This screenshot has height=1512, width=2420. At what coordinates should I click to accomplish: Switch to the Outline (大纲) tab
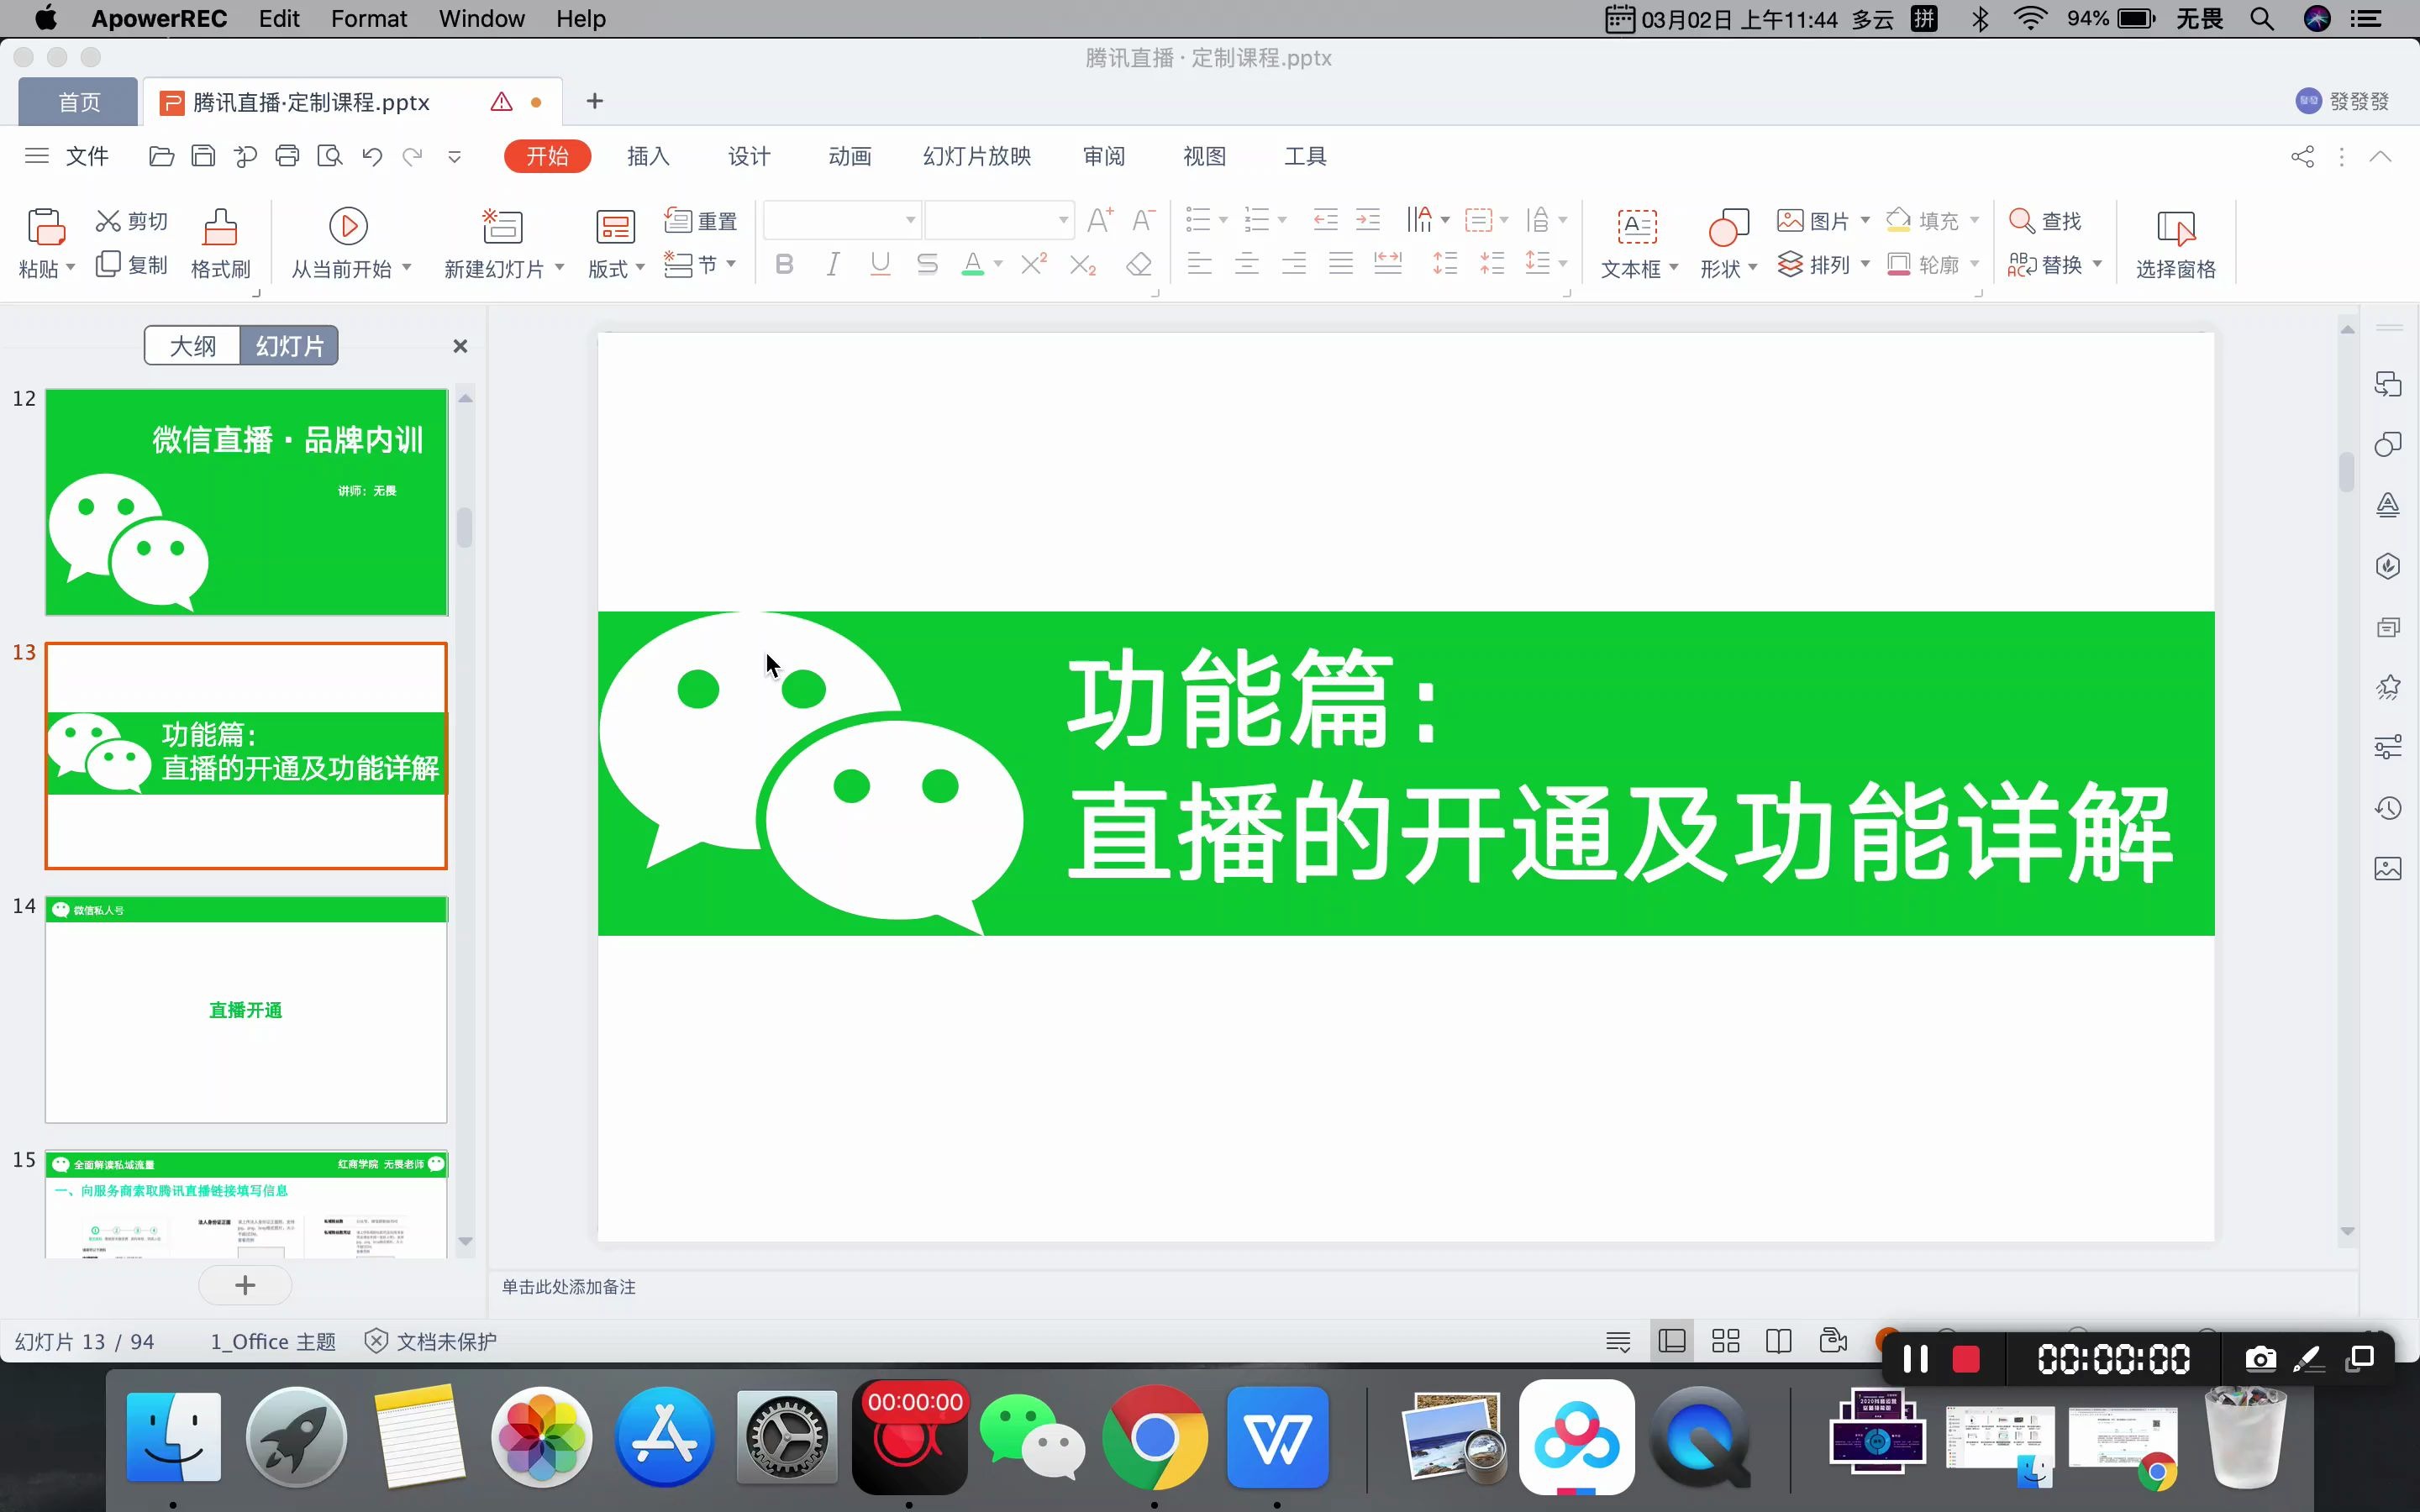point(192,346)
